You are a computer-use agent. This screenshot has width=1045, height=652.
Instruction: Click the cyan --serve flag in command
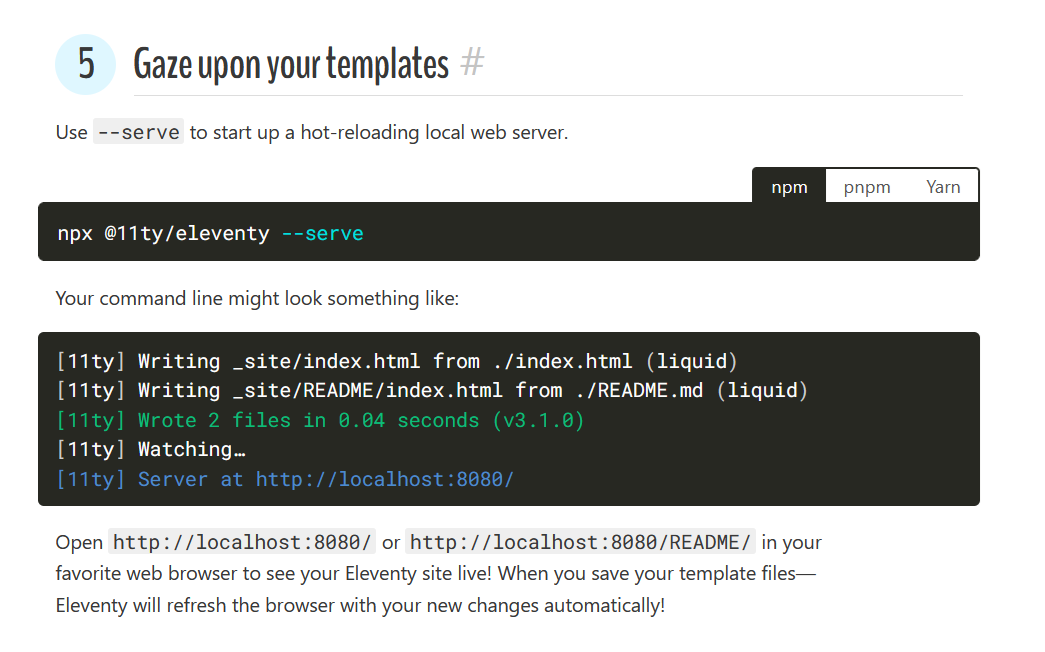coord(322,233)
